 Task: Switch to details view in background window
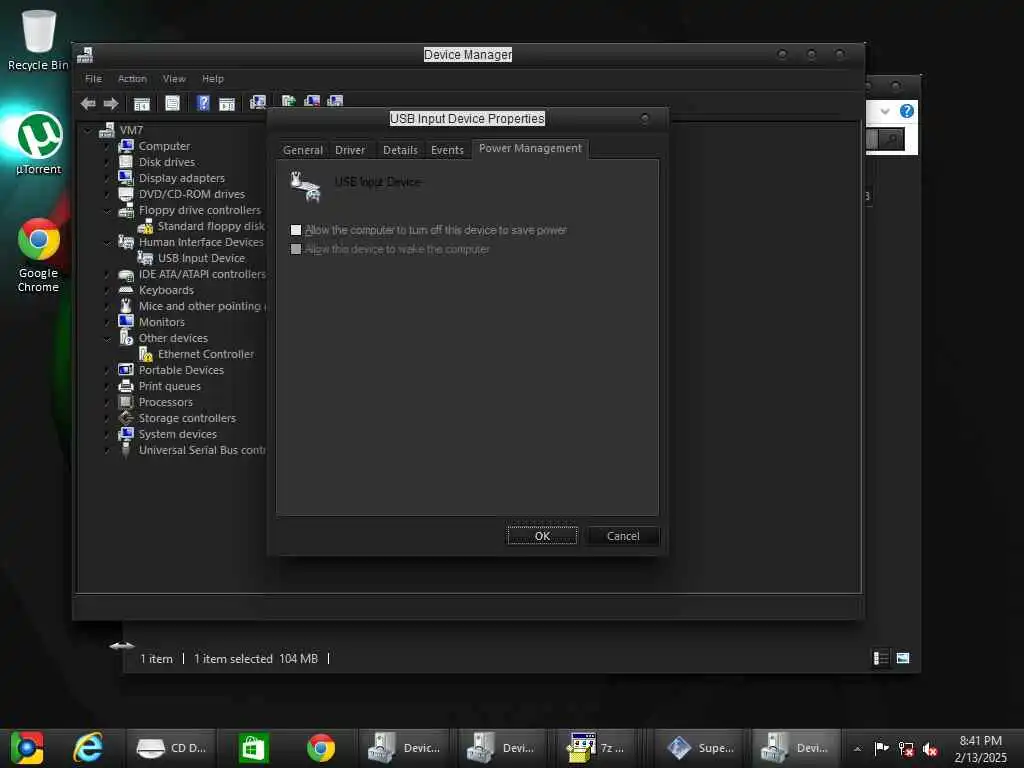click(x=881, y=658)
